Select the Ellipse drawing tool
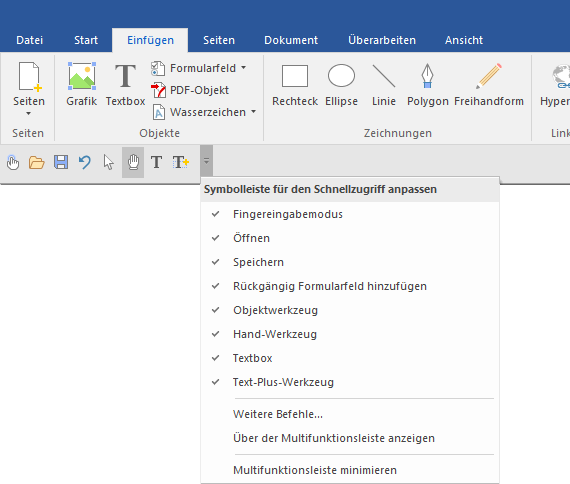Viewport: 570px width, 484px height. pos(341,84)
